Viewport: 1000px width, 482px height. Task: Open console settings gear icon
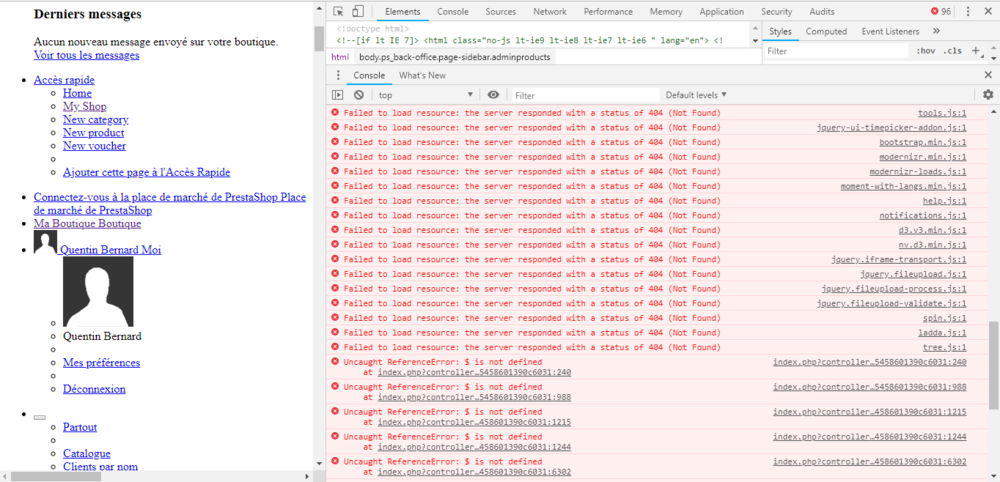pos(988,94)
